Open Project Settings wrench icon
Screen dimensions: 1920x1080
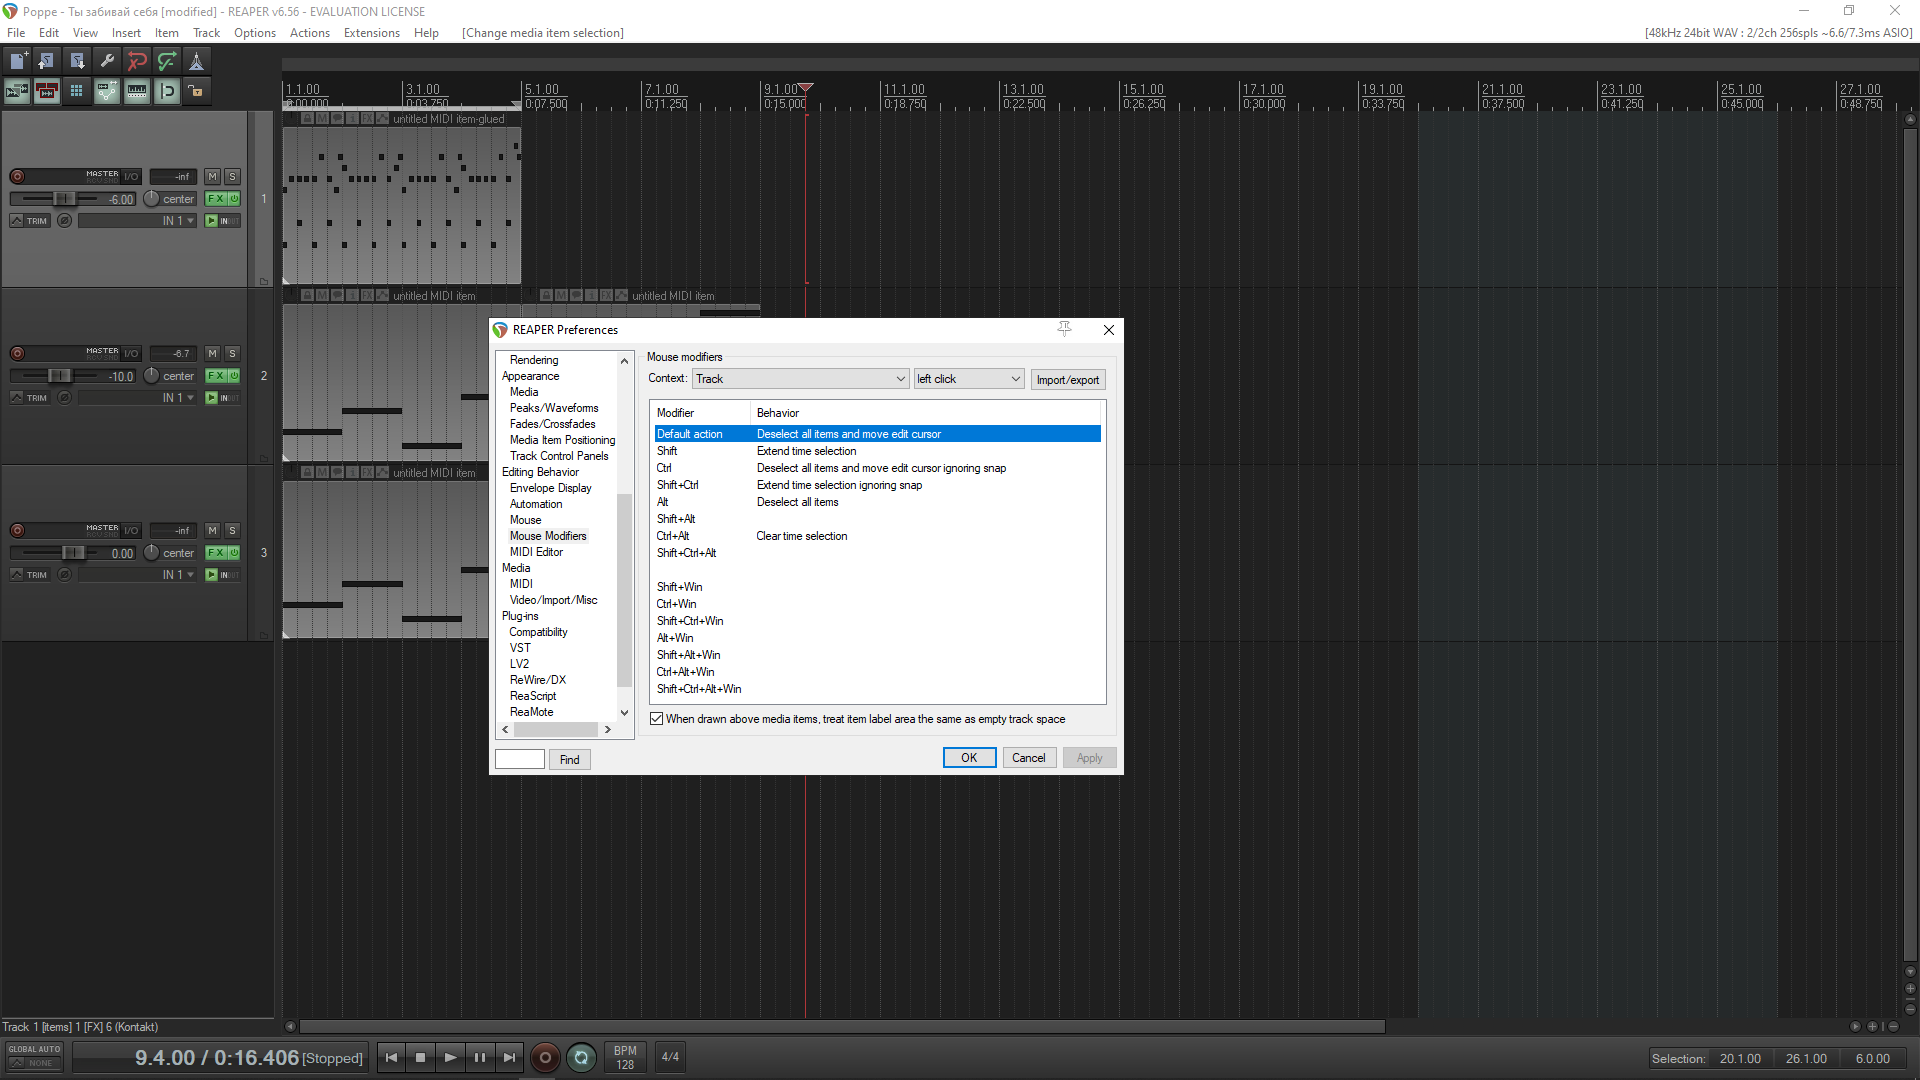107,61
